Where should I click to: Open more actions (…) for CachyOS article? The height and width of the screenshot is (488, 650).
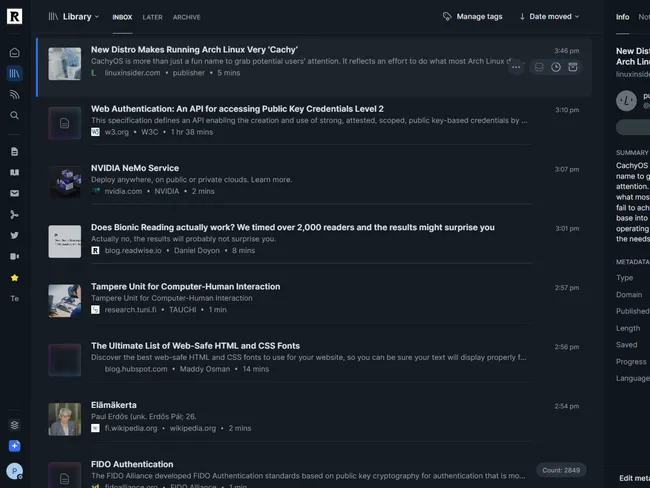516,67
